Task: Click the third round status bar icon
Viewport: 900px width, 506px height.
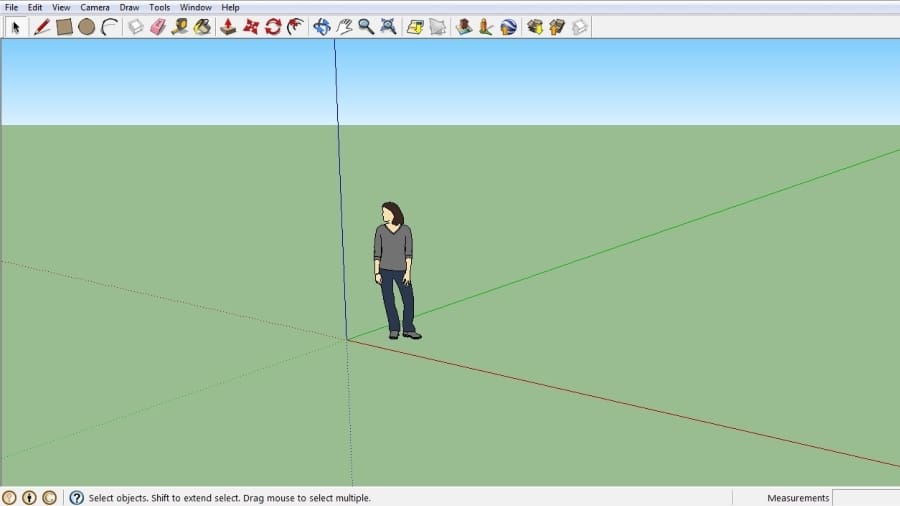Action: [49, 497]
